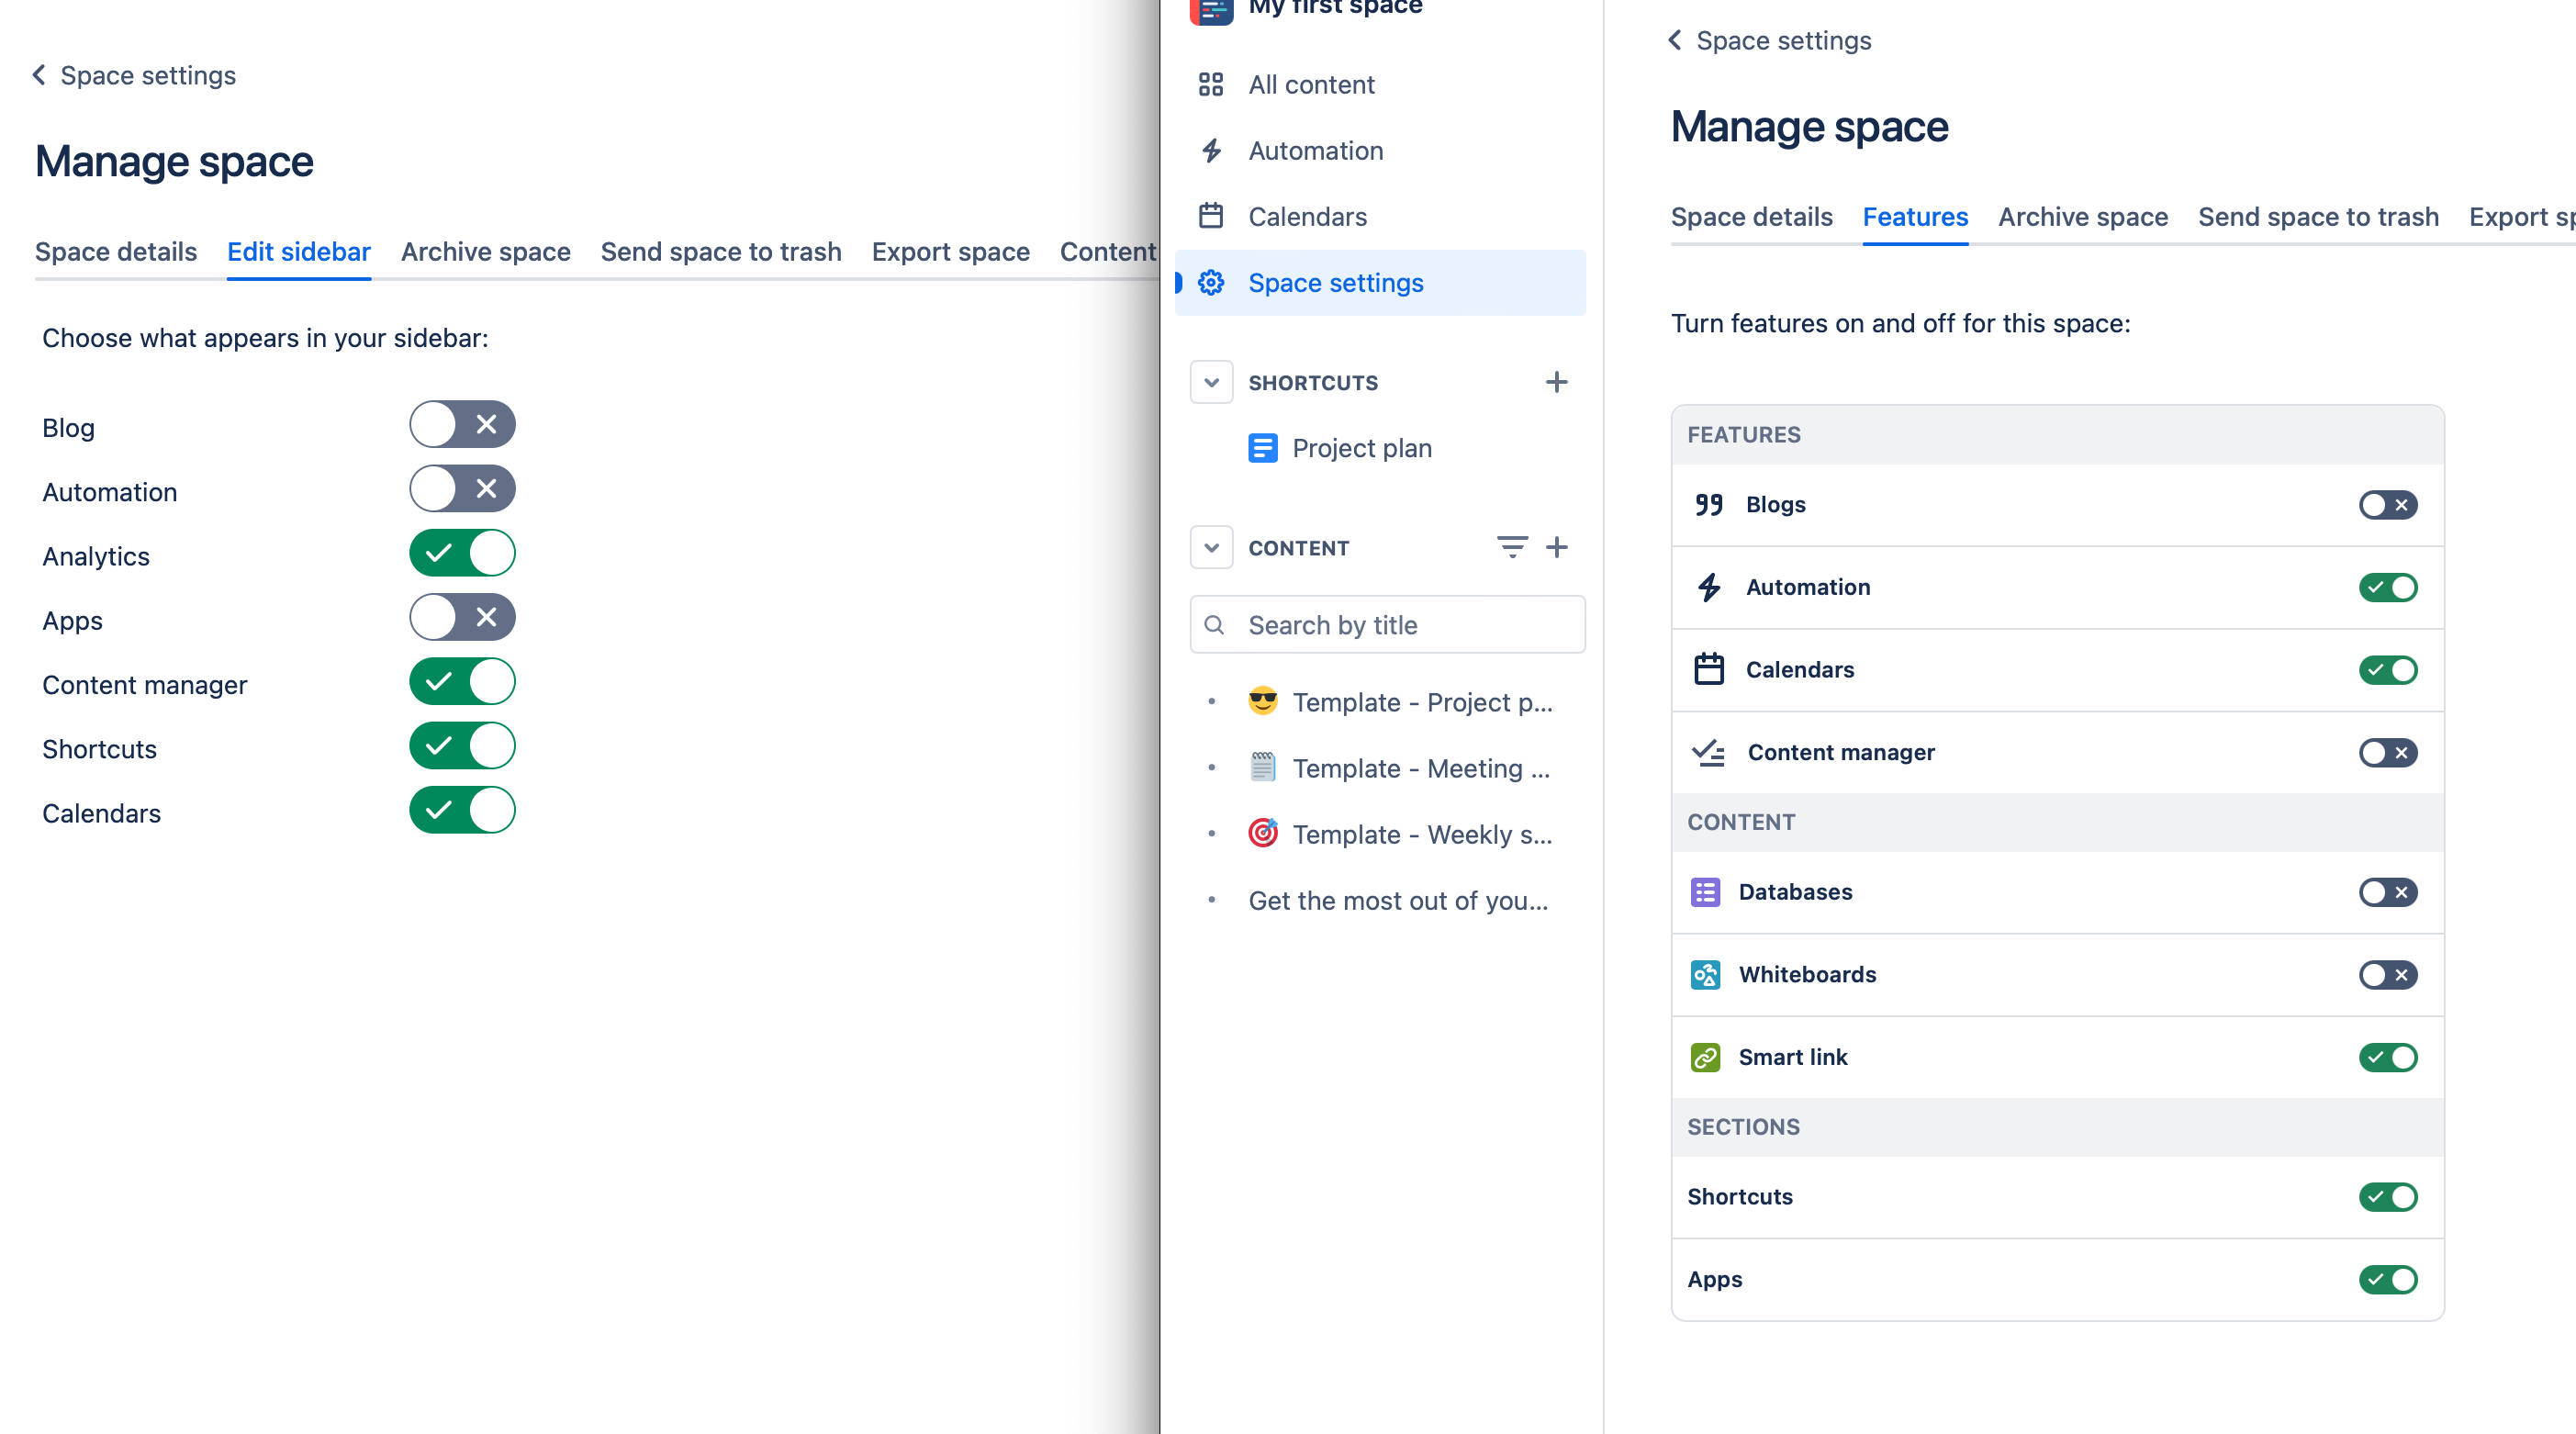Disable the Smart link feature toggle
Viewport: 2576px width, 1434px height.
(x=2387, y=1057)
